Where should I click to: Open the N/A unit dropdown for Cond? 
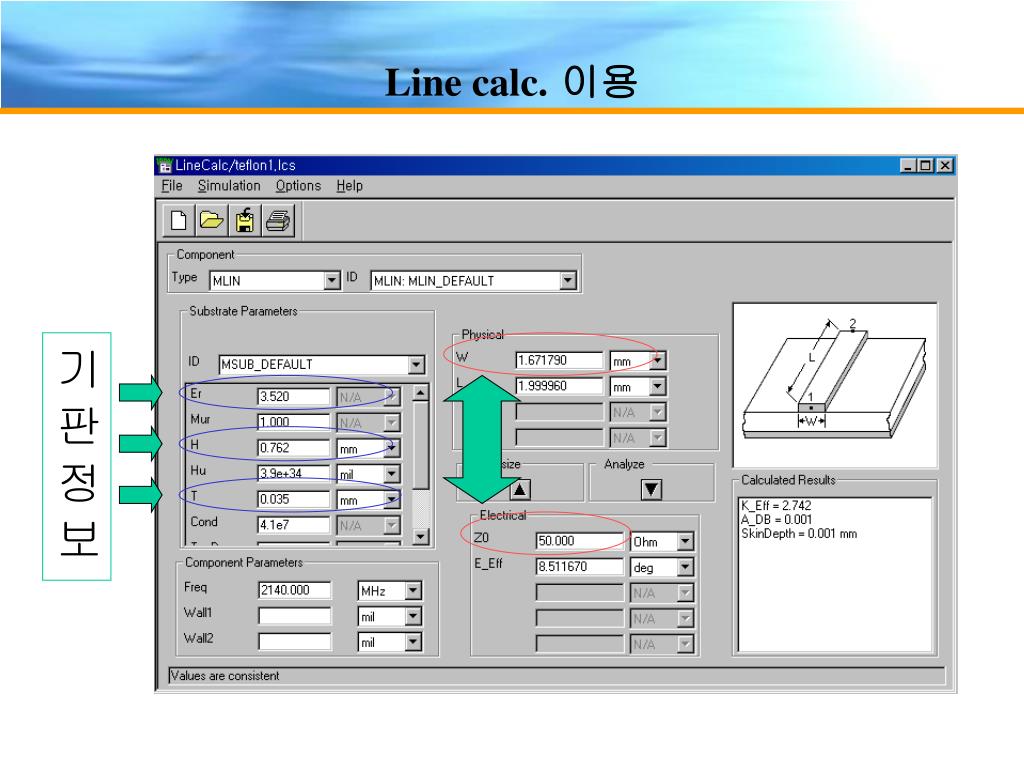click(391, 526)
